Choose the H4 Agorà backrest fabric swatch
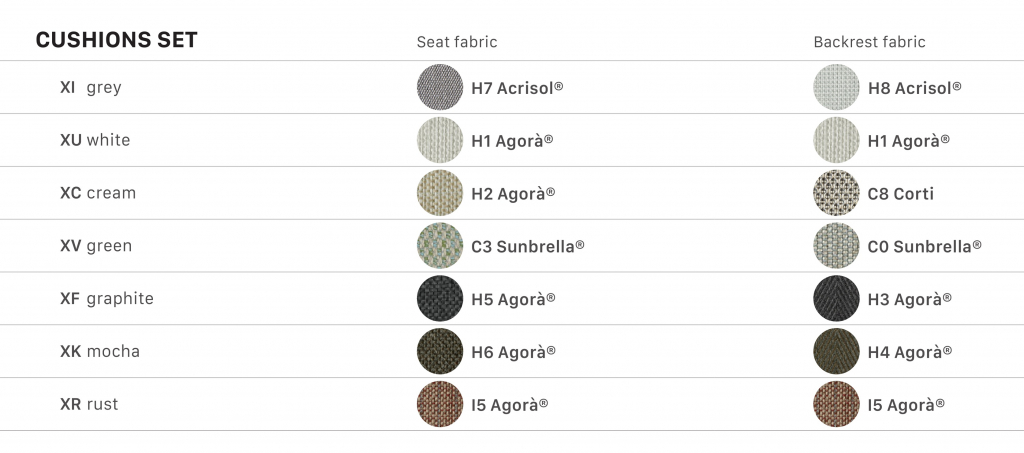 pos(837,352)
